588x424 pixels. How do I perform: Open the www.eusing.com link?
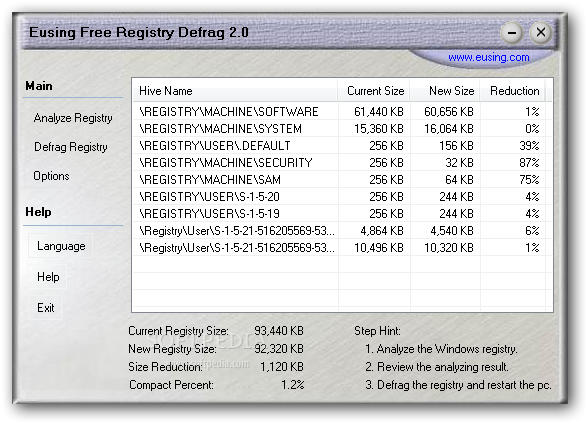point(489,57)
